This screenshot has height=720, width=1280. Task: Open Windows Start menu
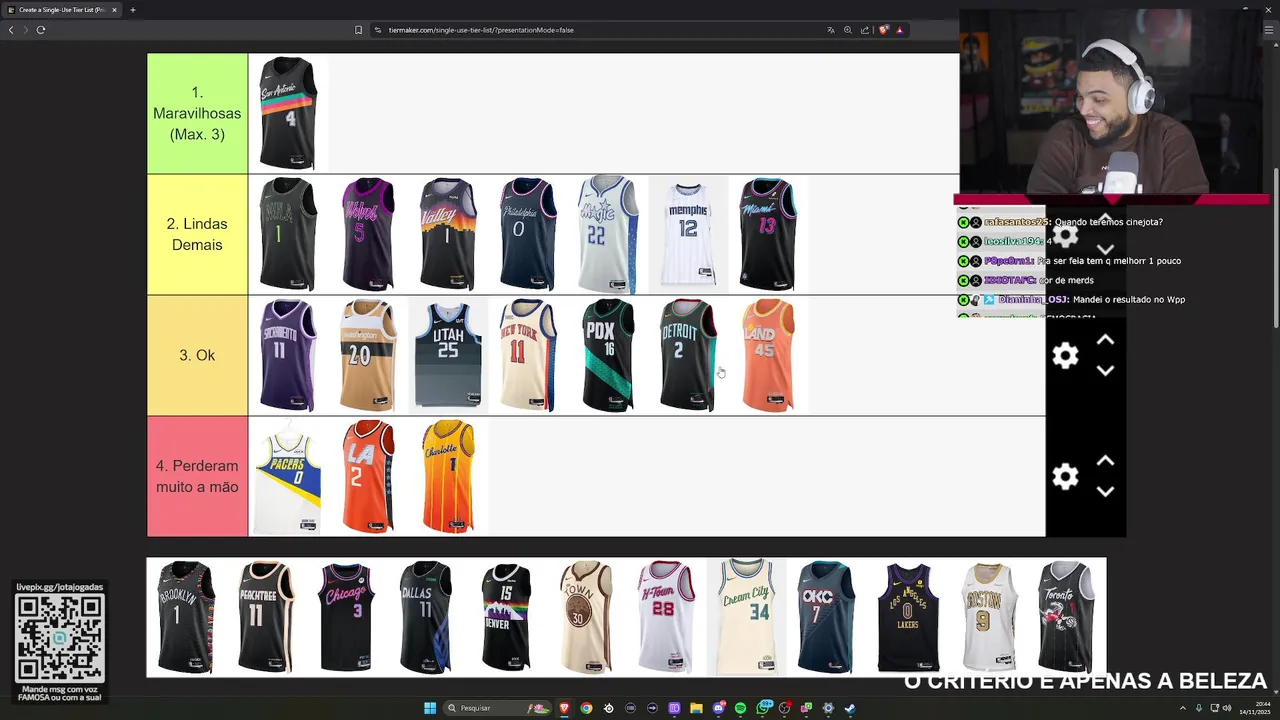[x=430, y=708]
